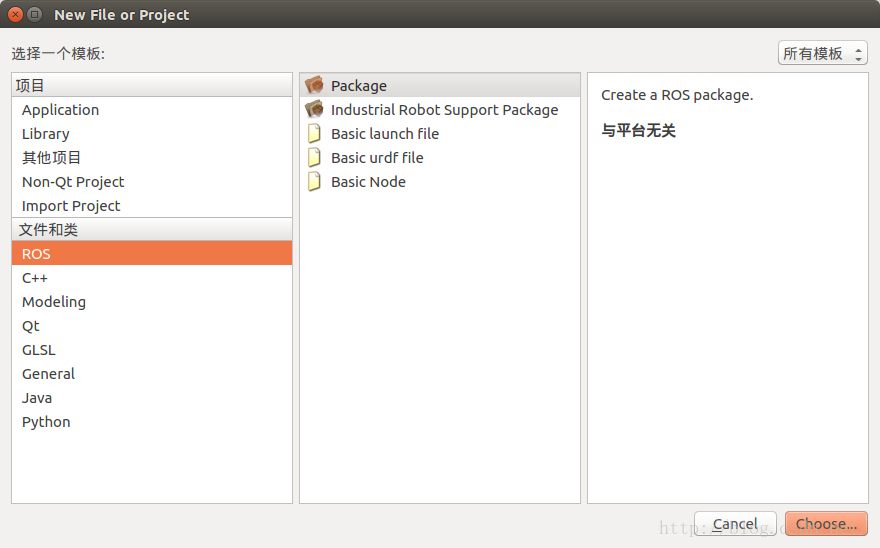Select the General category

[152, 374]
